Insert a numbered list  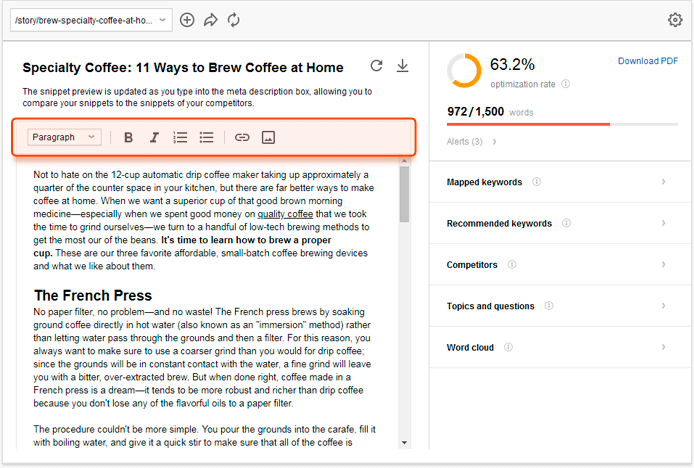tap(180, 137)
